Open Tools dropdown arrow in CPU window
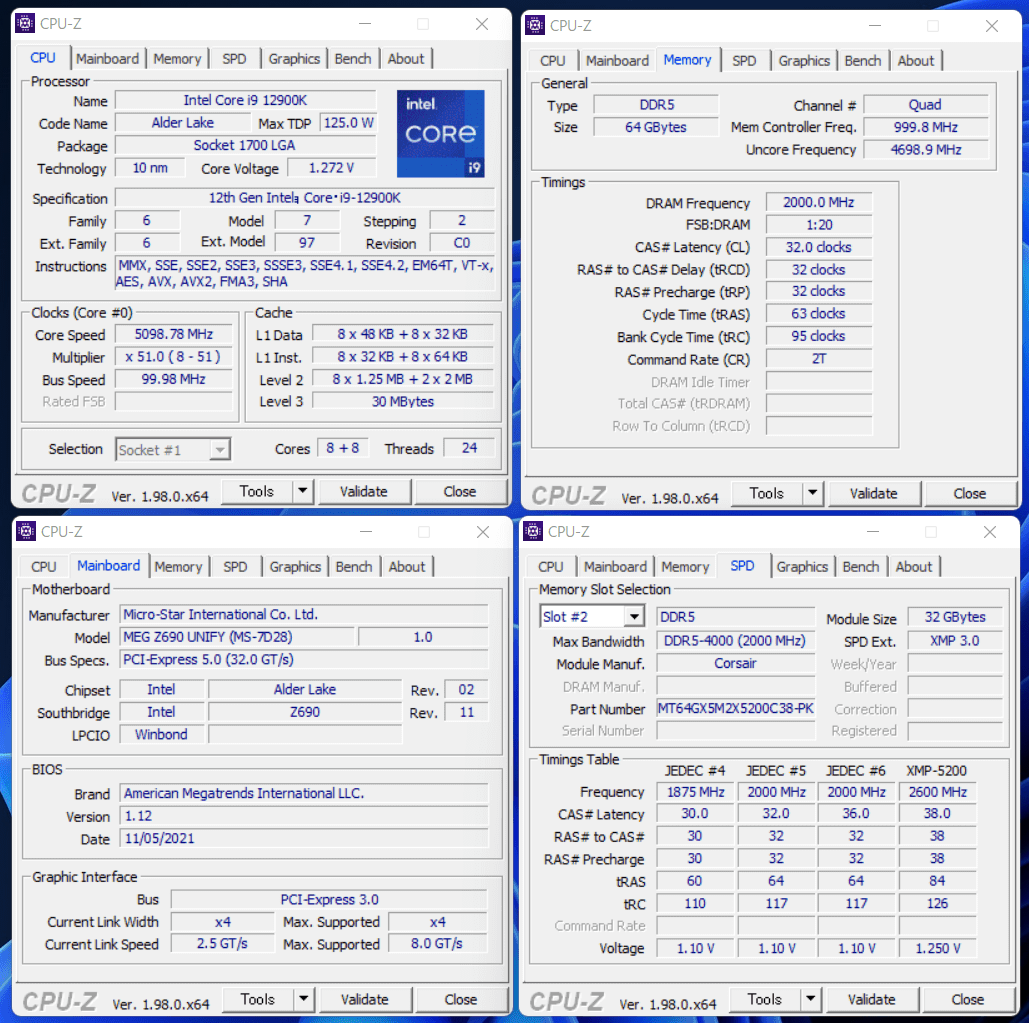 pos(303,491)
